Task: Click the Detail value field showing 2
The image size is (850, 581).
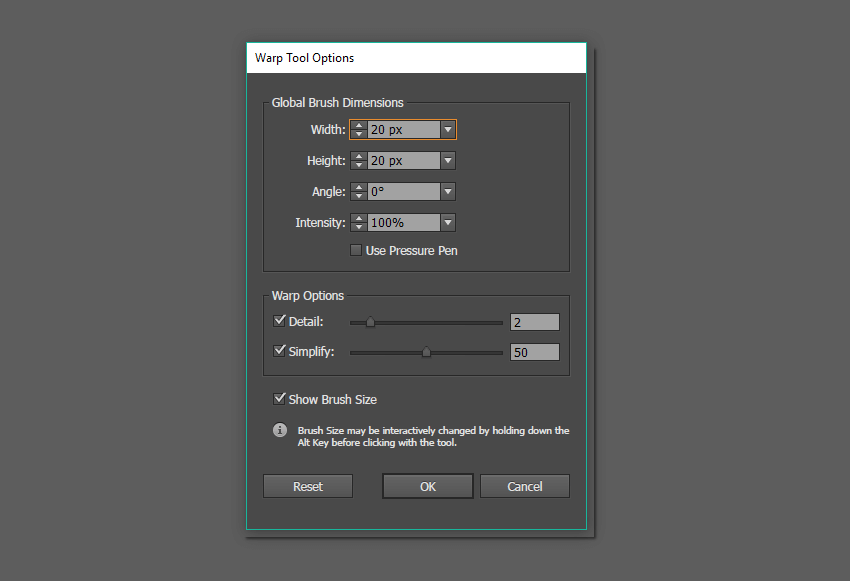Action: coord(534,322)
